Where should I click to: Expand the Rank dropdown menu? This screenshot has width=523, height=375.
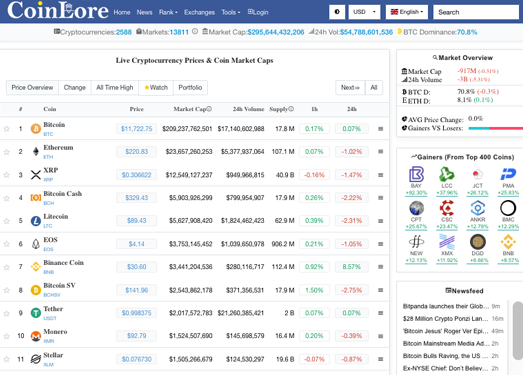pos(168,12)
